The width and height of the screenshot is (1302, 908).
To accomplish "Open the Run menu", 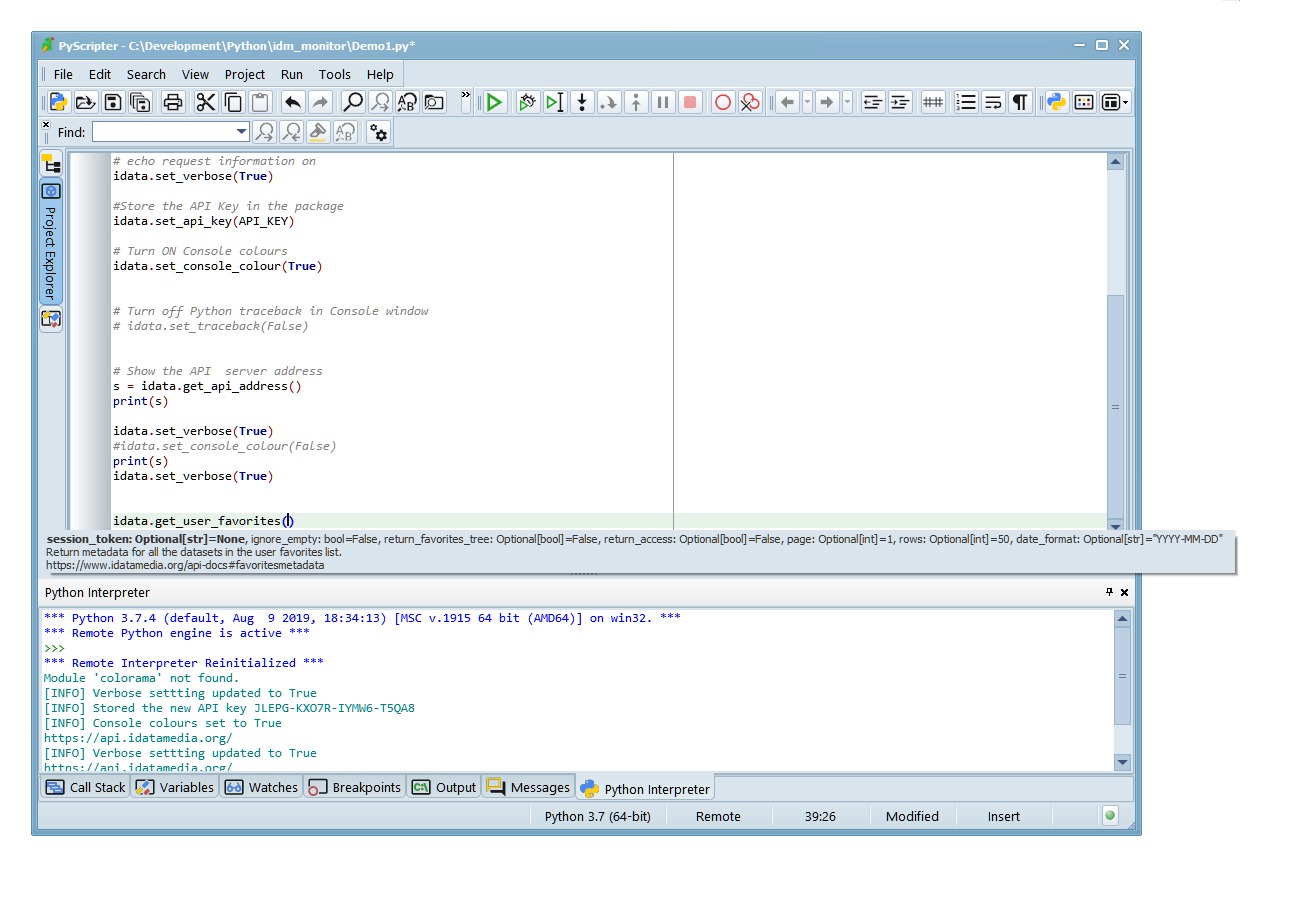I will (291, 74).
